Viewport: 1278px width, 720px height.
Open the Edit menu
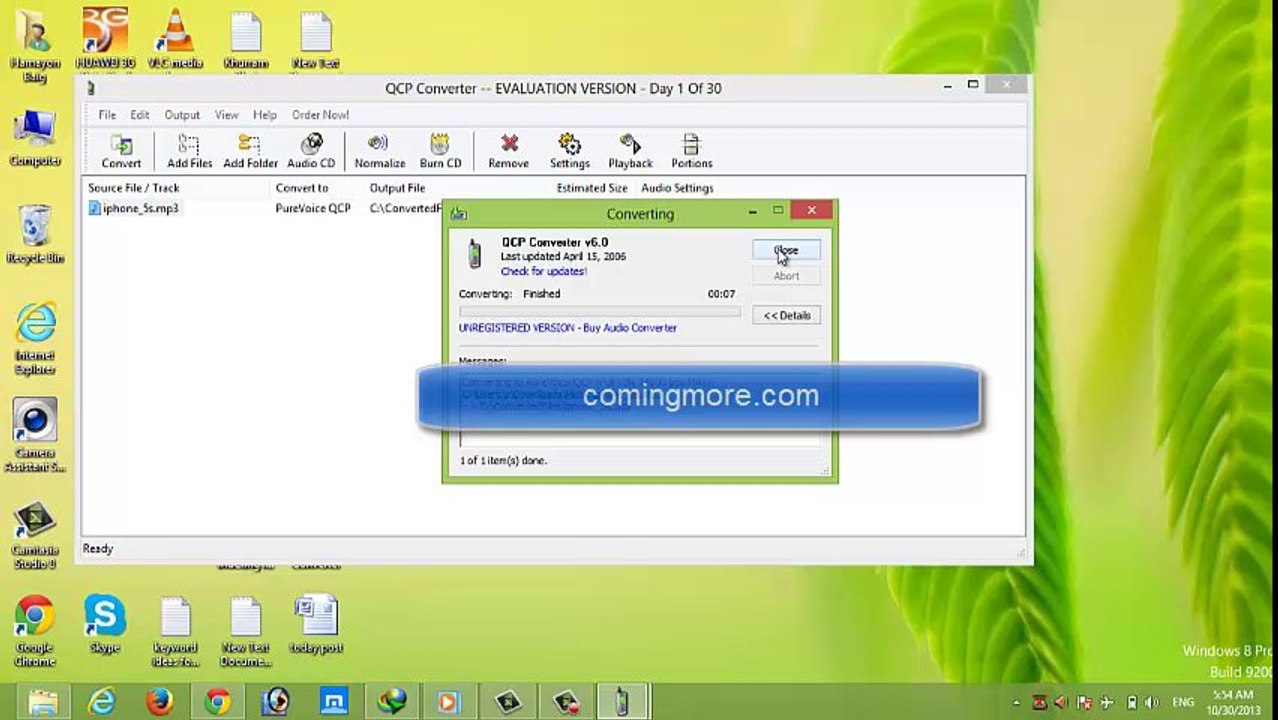(140, 115)
